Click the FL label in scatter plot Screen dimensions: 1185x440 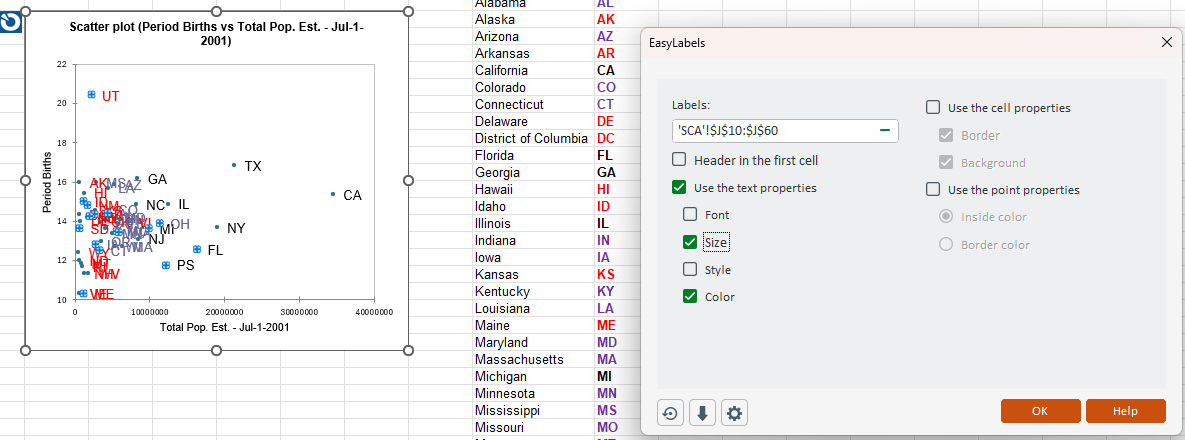215,250
